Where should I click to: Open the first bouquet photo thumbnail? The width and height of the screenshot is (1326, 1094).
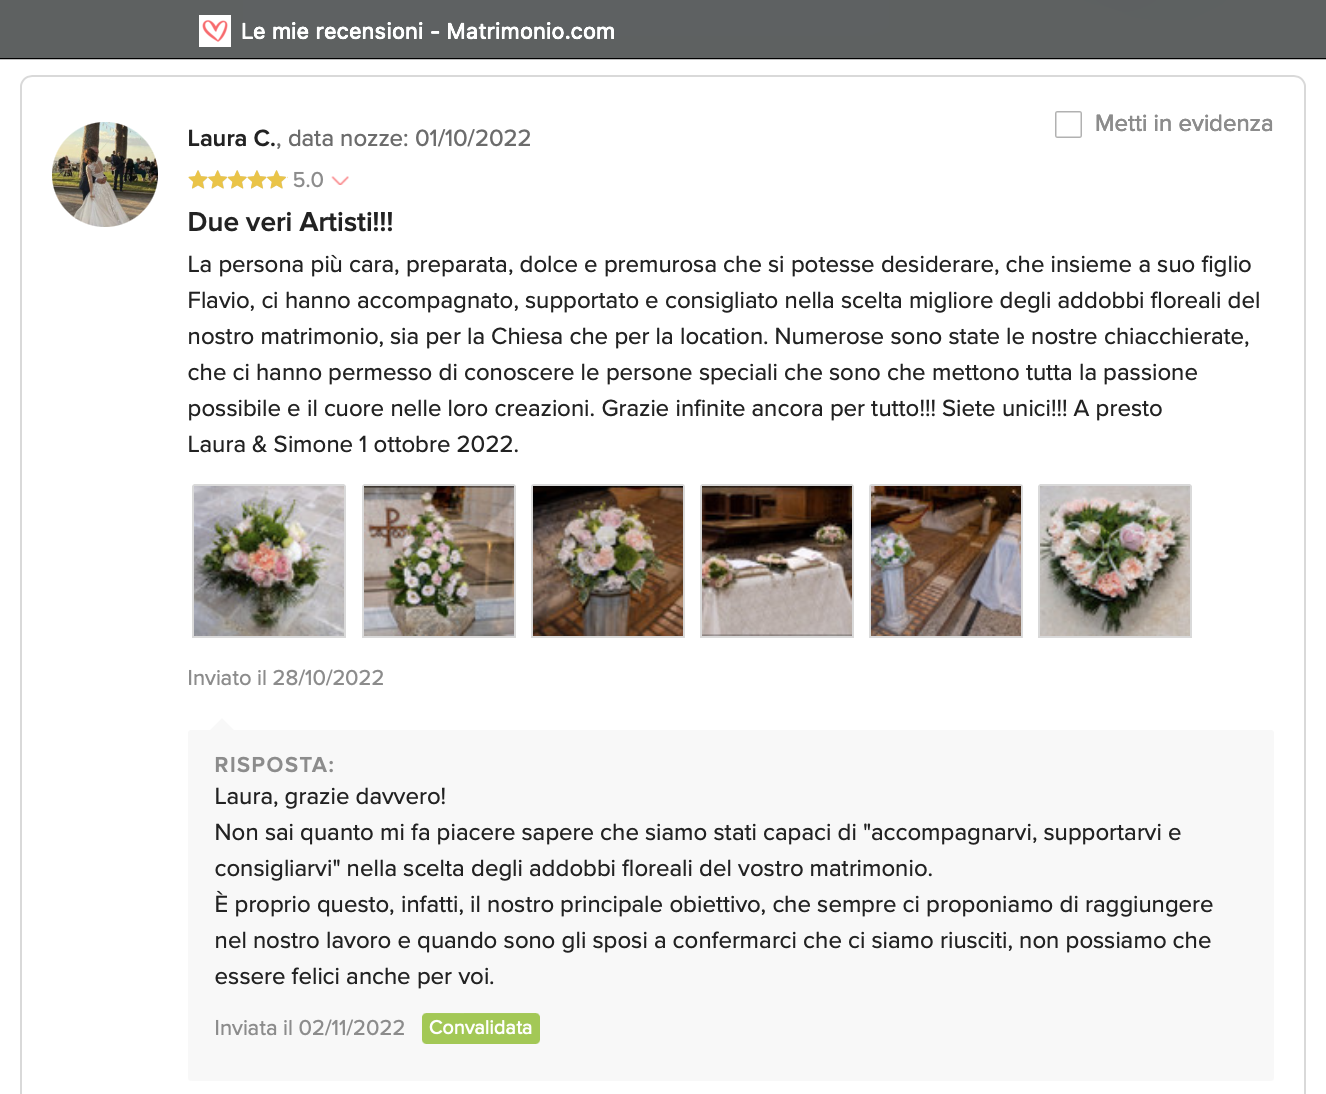[x=269, y=561]
